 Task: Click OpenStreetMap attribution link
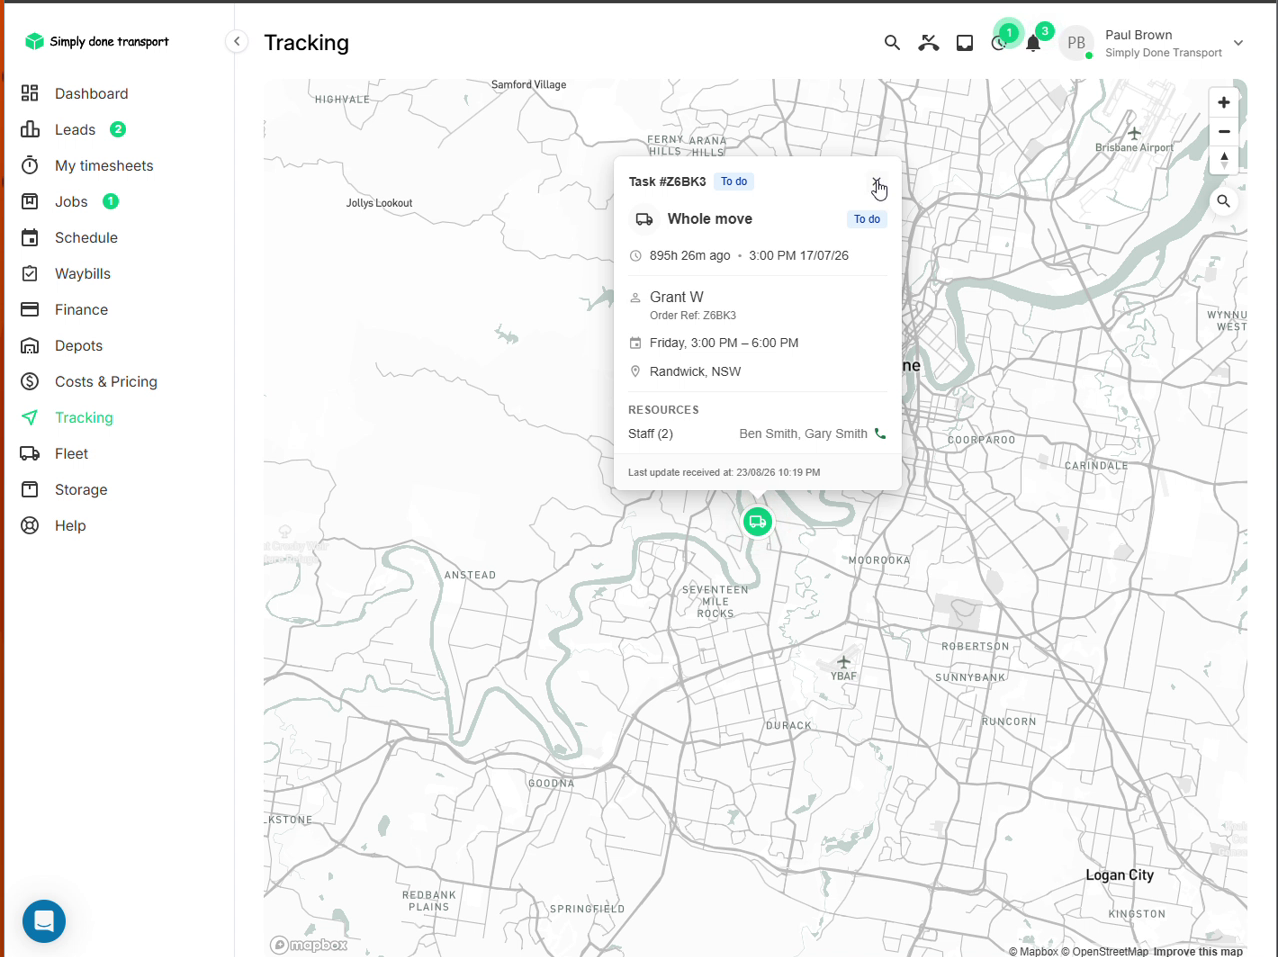point(1105,951)
